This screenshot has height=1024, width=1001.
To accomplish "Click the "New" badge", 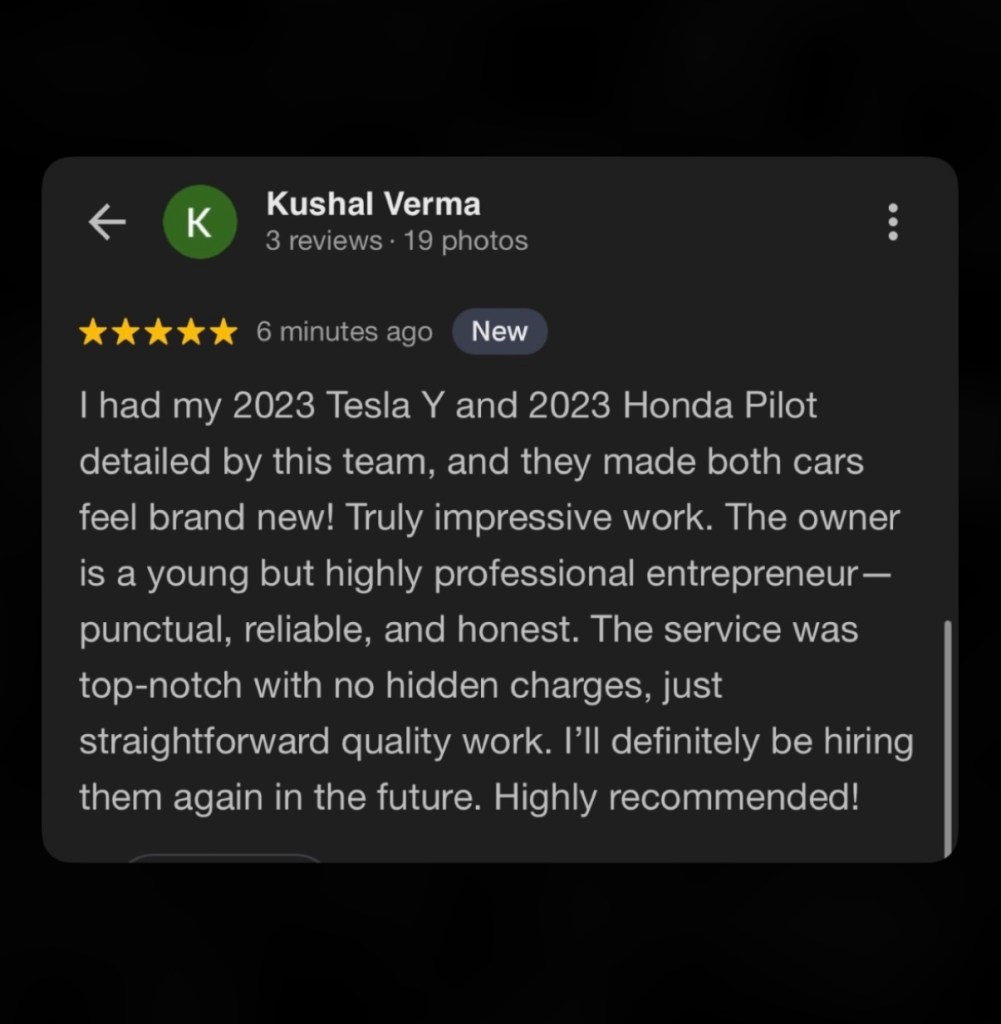I will [499, 332].
